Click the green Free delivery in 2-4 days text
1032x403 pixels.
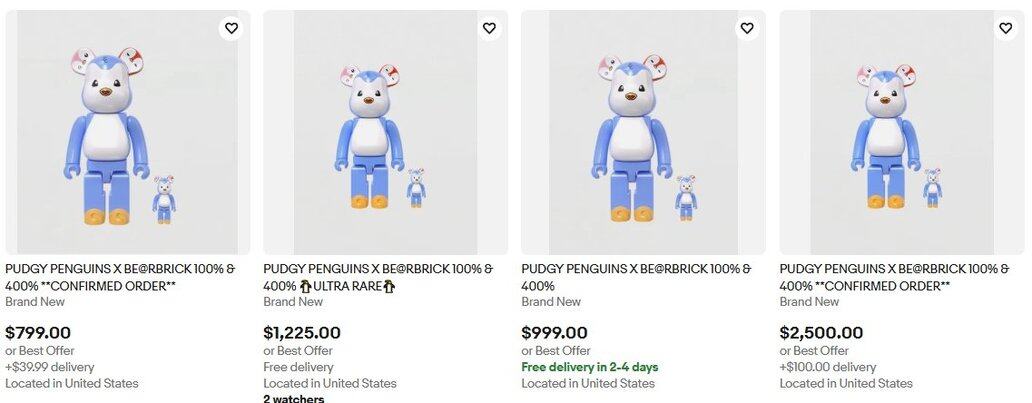pyautogui.click(x=590, y=367)
